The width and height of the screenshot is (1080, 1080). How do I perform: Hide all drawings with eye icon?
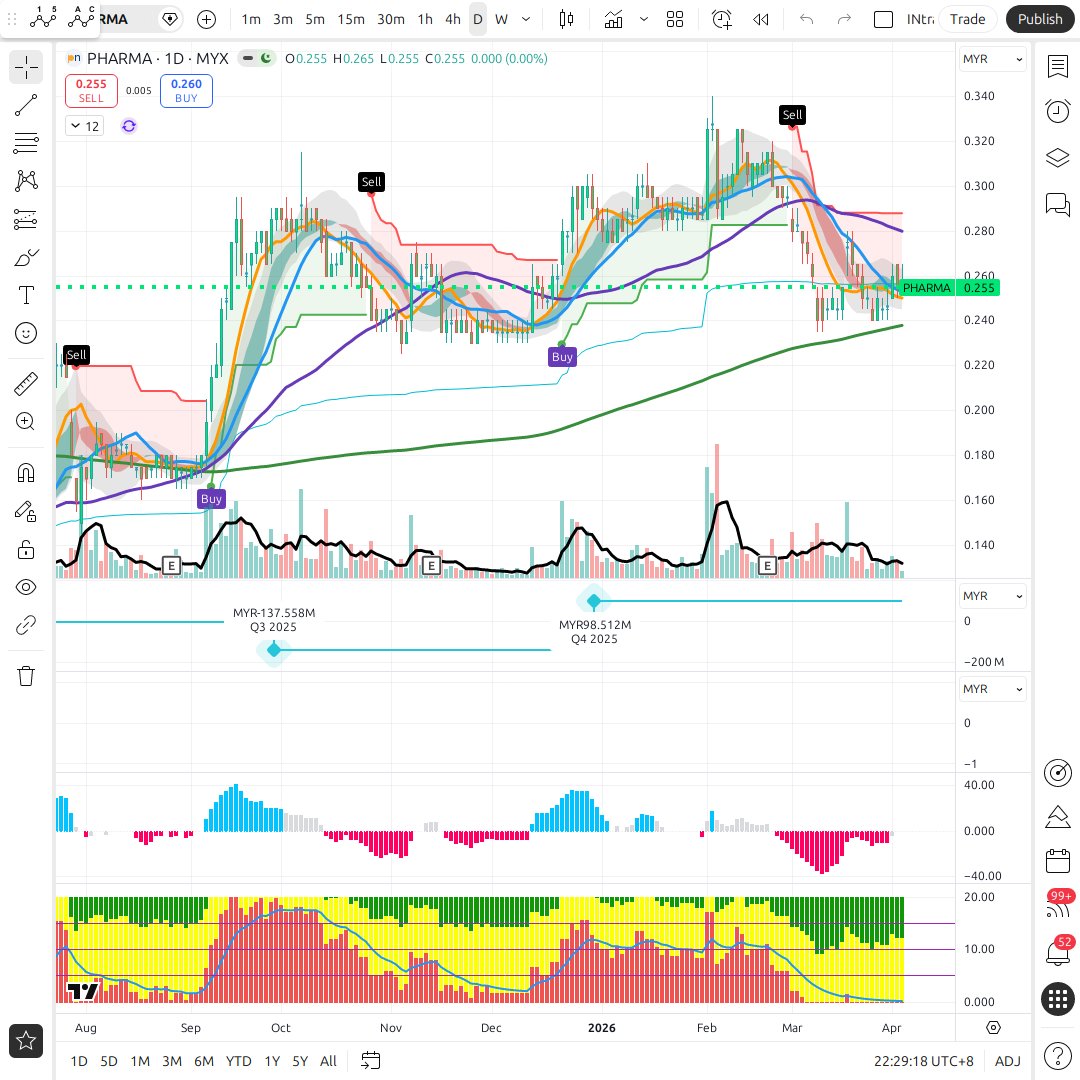click(x=26, y=587)
